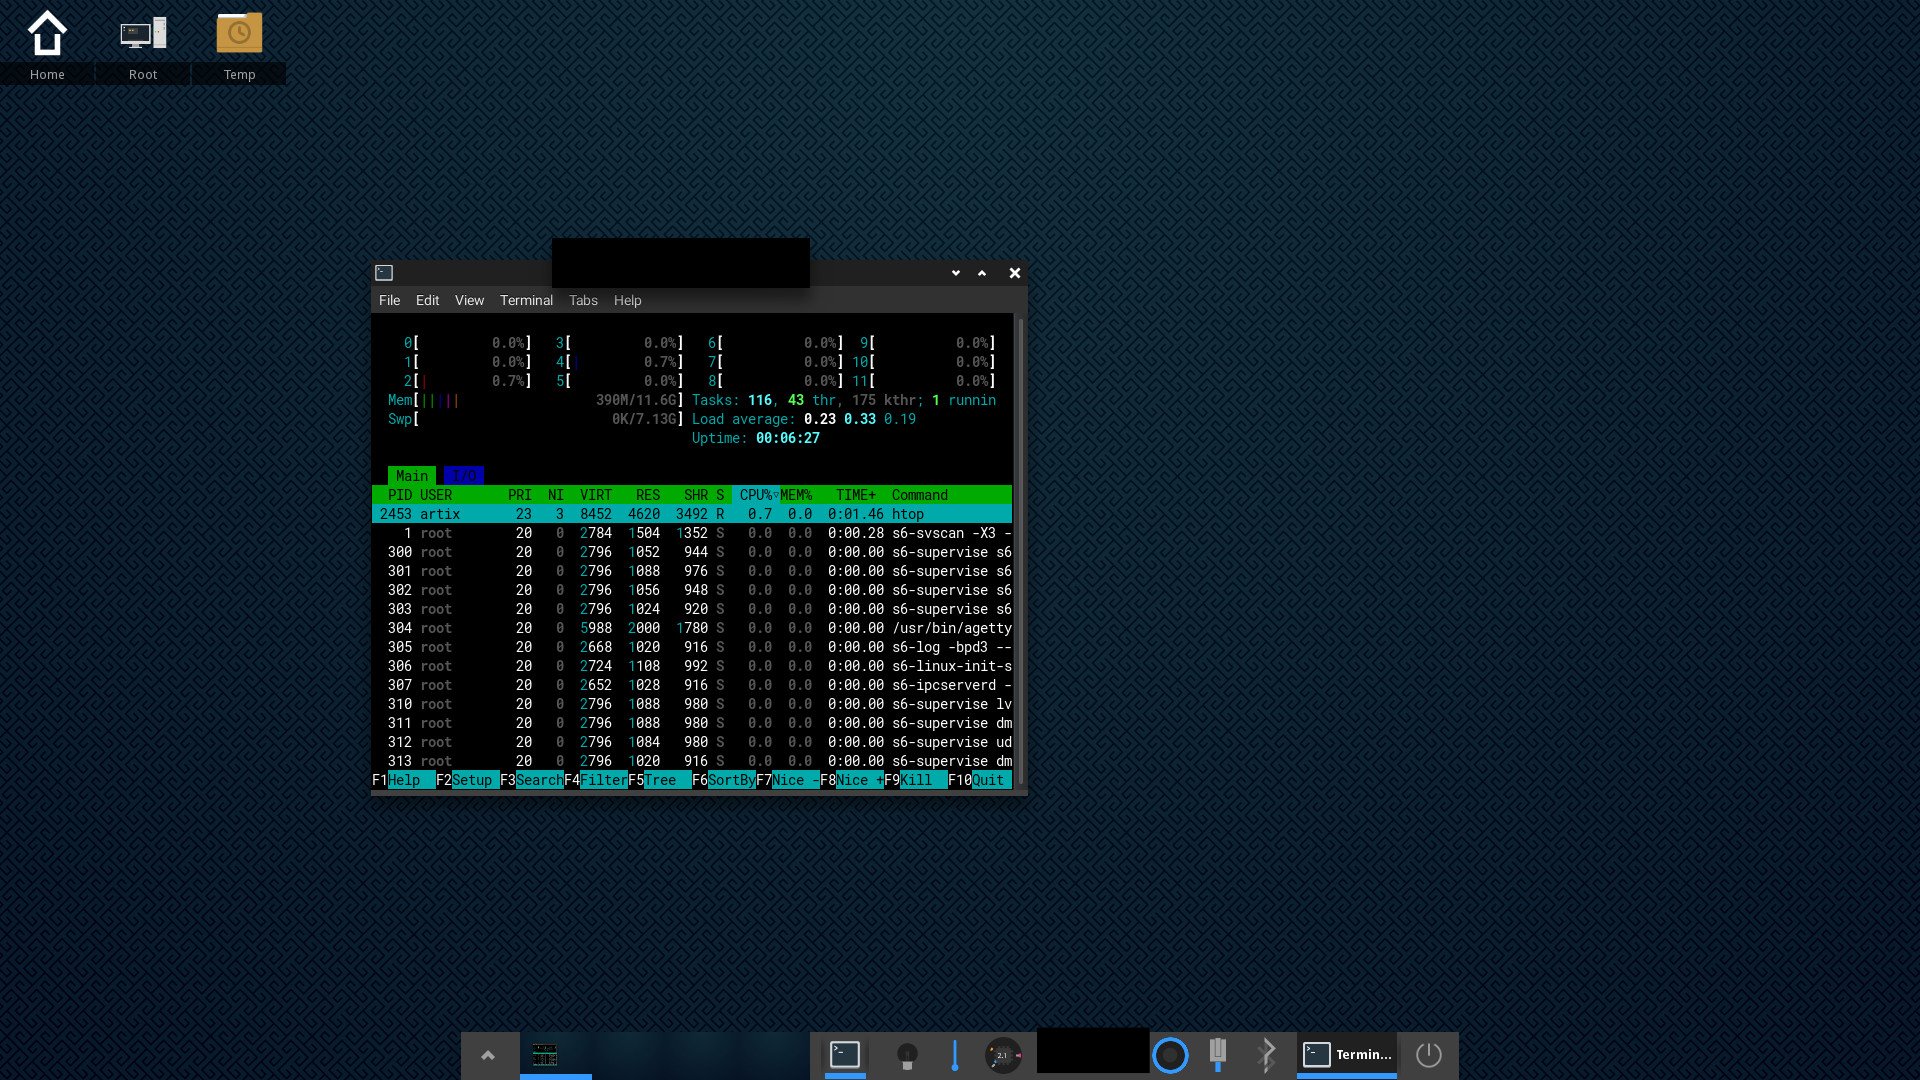Click the terminal's vertical scrollbar
This screenshot has width=1920, height=1080.
(1020, 551)
